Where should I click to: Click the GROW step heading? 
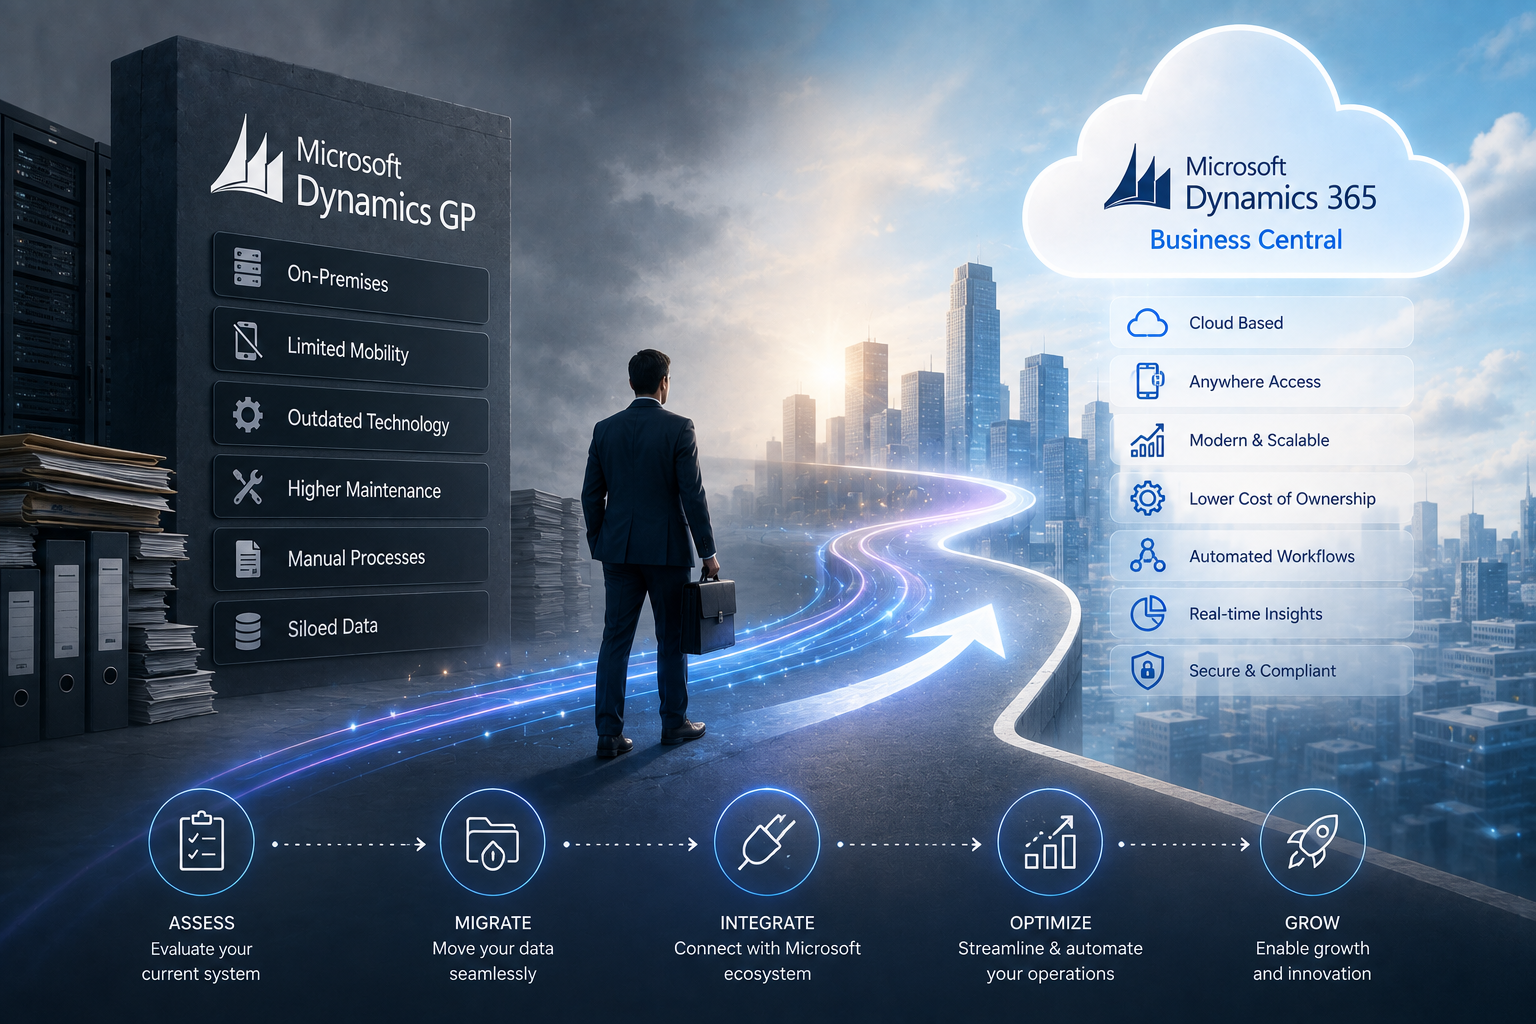point(1312,923)
